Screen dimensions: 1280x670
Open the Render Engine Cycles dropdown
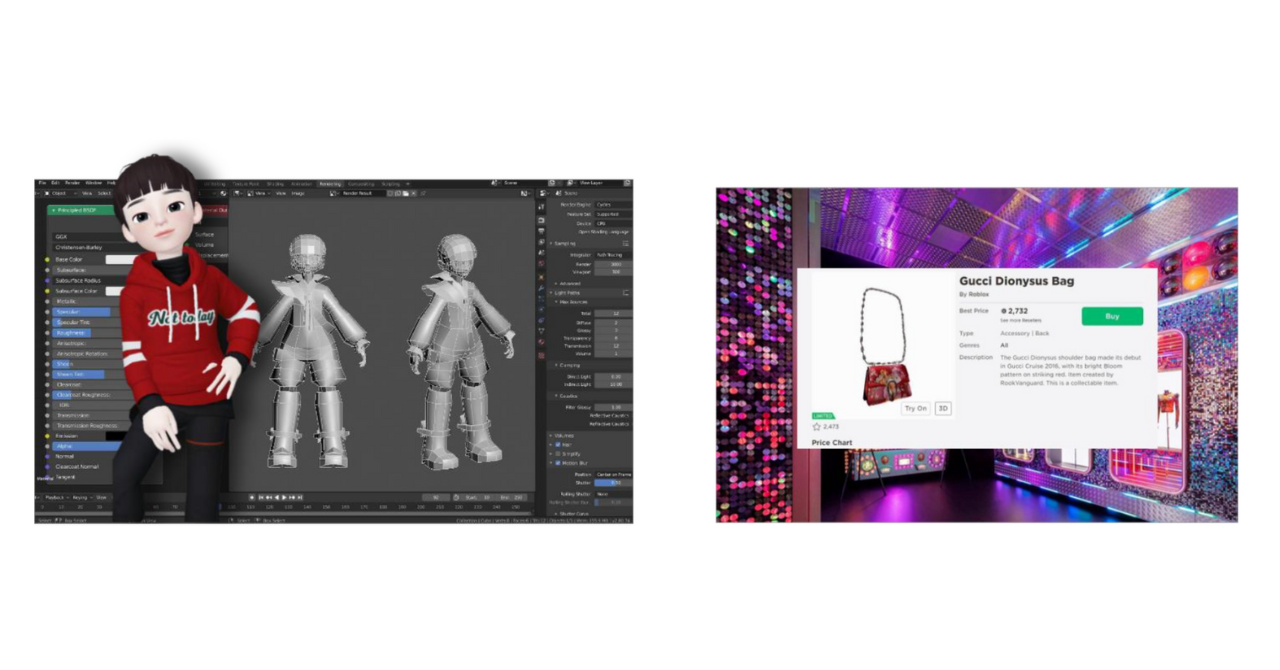click(x=613, y=204)
